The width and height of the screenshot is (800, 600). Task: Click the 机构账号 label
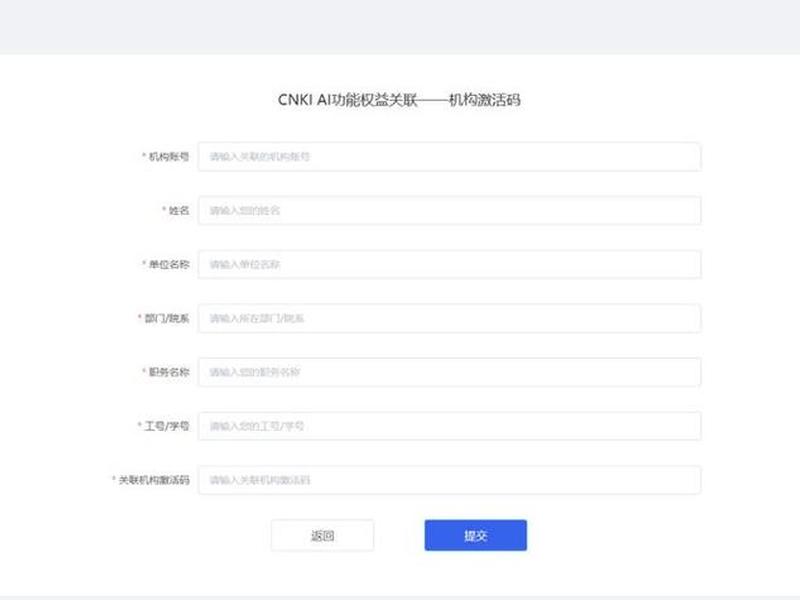[x=168, y=157]
